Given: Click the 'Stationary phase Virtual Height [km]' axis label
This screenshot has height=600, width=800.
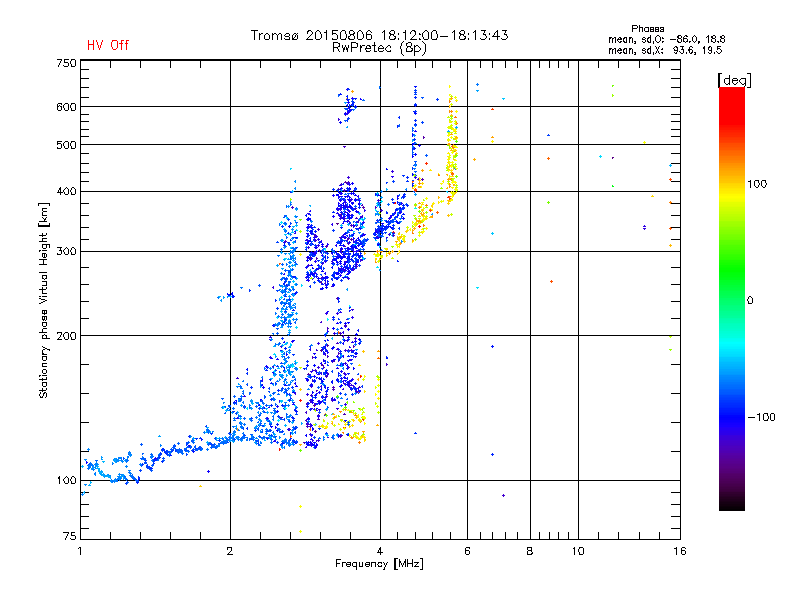Looking at the screenshot, I should [44, 301].
